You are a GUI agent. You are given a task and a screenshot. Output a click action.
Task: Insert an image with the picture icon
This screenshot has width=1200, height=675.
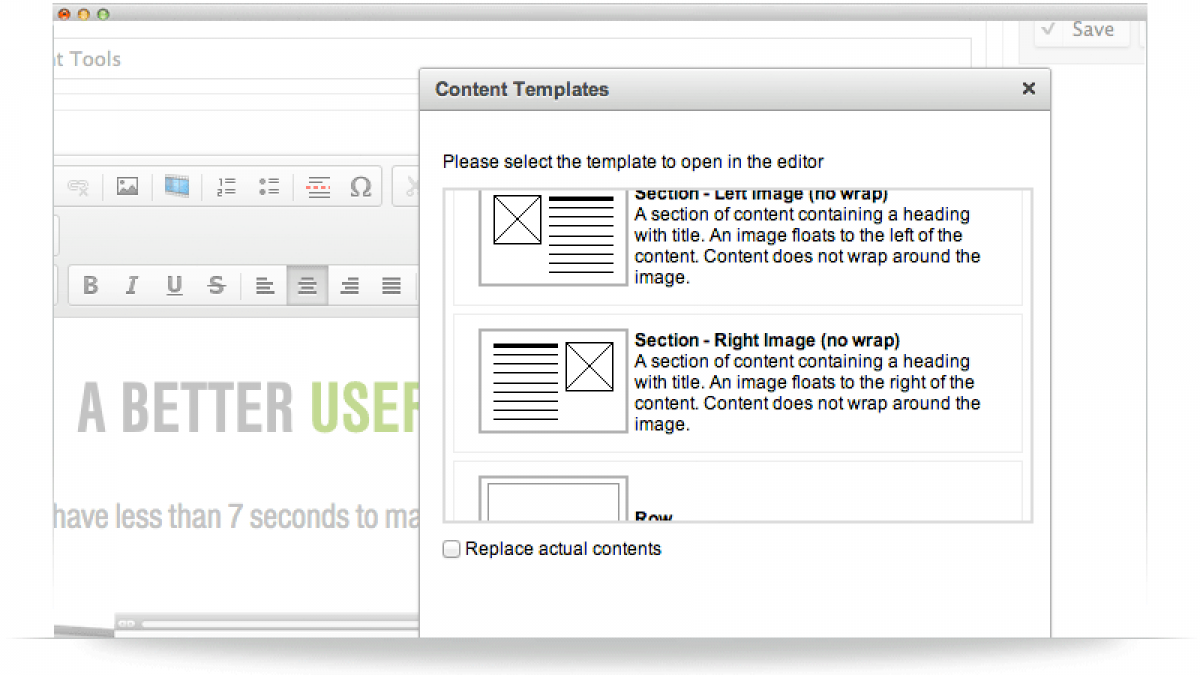pos(127,186)
